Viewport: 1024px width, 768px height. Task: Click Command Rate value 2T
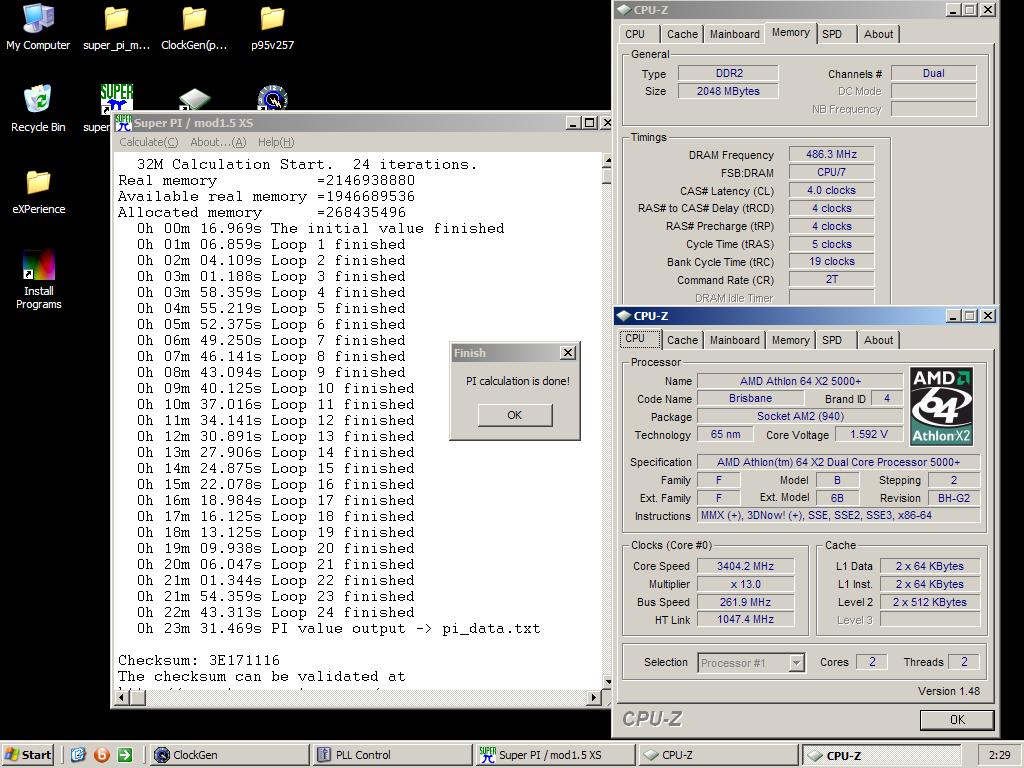(831, 280)
